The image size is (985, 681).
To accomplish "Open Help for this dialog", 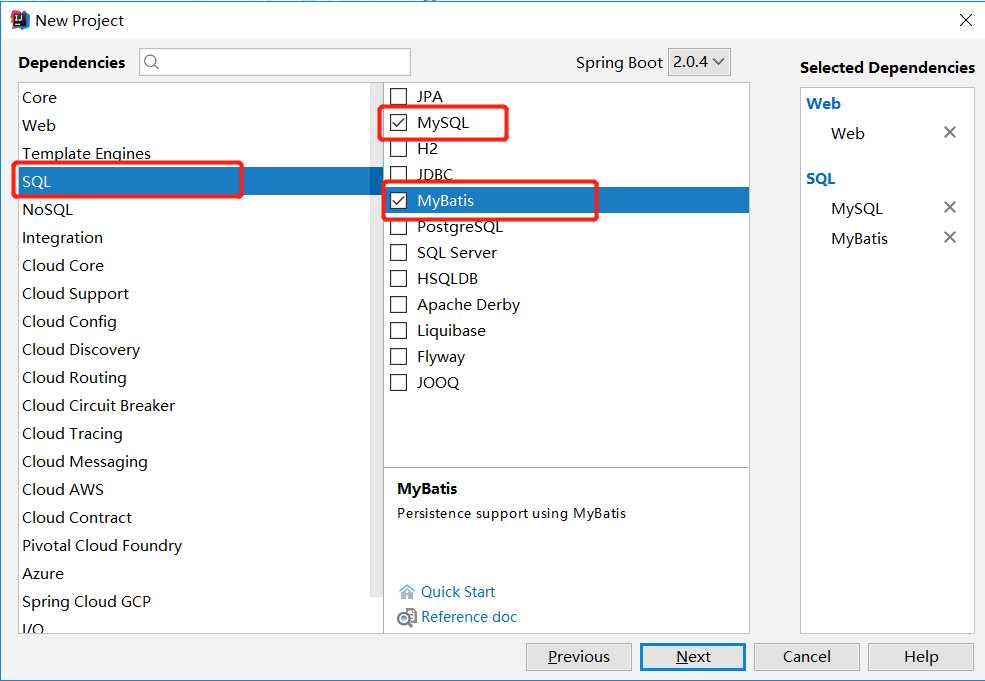I will [921, 656].
